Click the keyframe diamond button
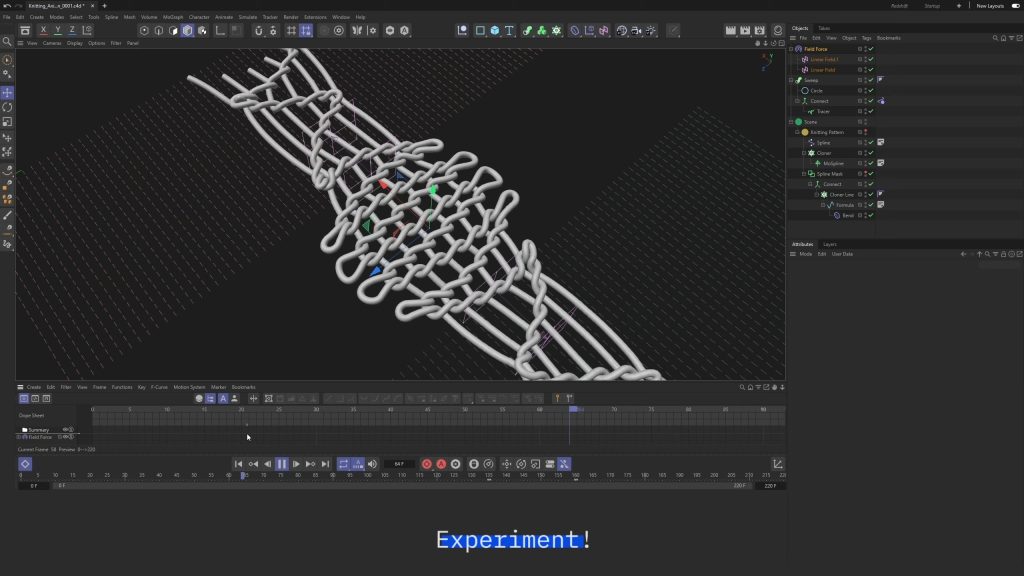This screenshot has height=576, width=1024. click(x=25, y=464)
